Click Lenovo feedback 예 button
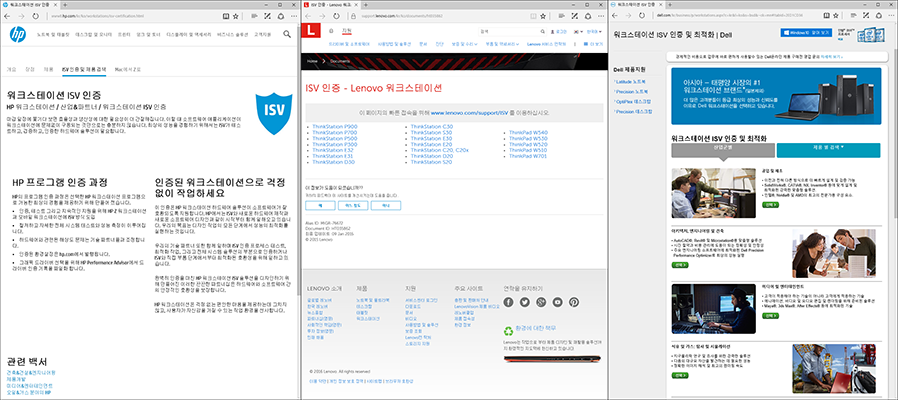This screenshot has width=898, height=400. [320, 205]
